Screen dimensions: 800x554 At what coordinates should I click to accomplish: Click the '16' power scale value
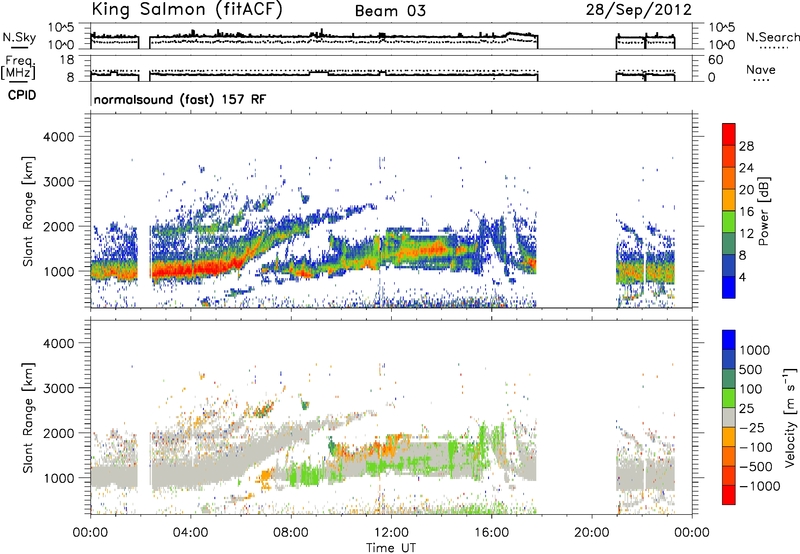[x=746, y=212]
